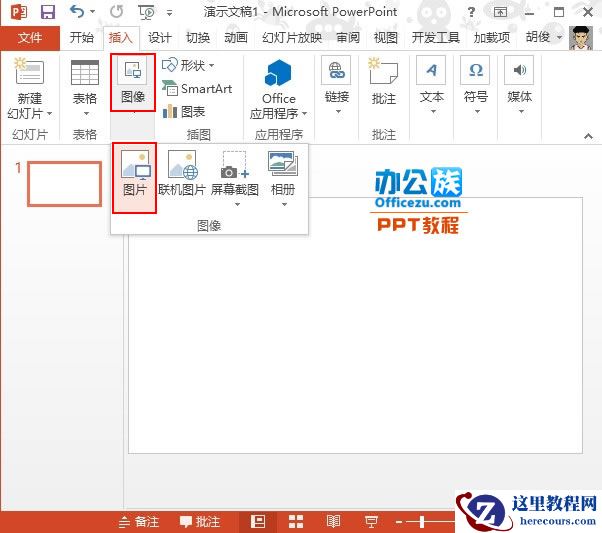
Task: Switch to the 设计 tab
Action: coord(159,38)
